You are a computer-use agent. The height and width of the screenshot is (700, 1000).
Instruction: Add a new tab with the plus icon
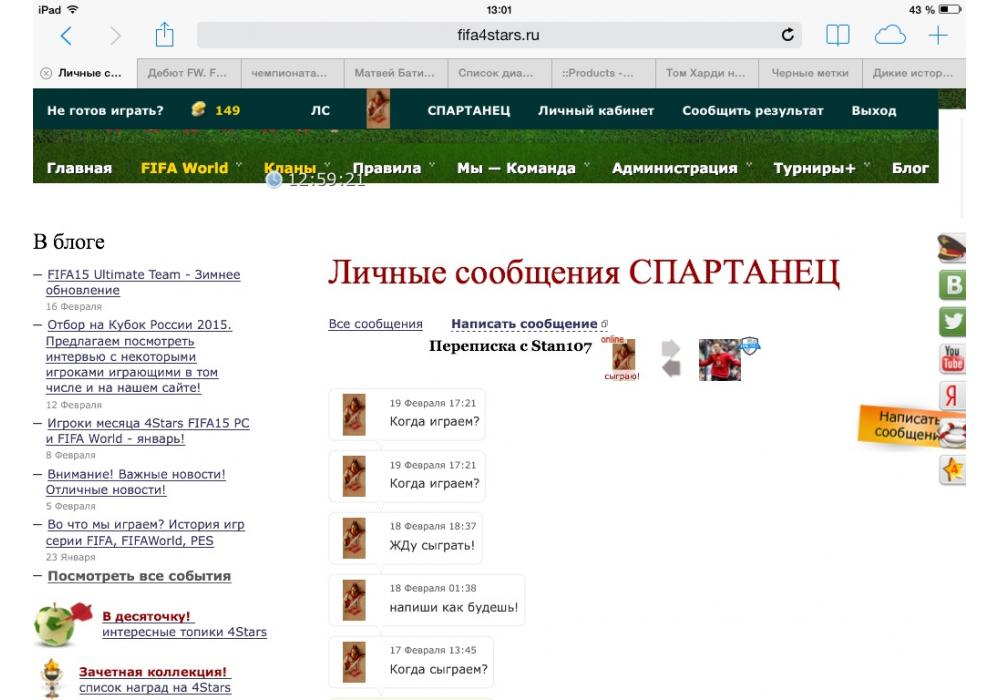938,36
